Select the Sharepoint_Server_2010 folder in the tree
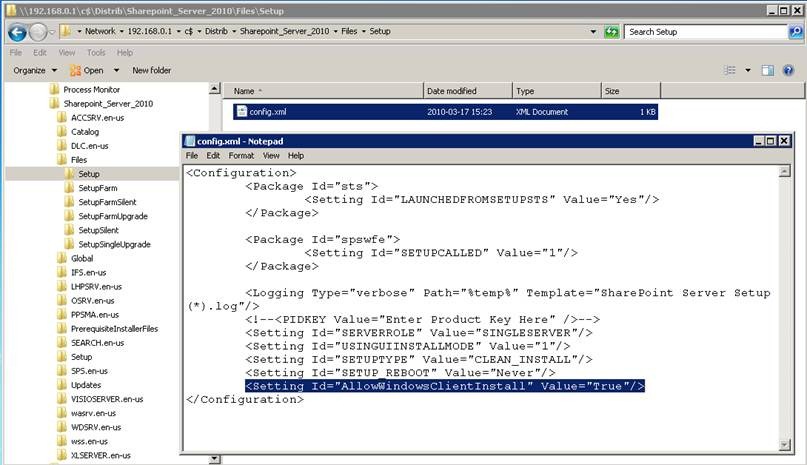Image resolution: width=807 pixels, height=465 pixels. (x=108, y=104)
